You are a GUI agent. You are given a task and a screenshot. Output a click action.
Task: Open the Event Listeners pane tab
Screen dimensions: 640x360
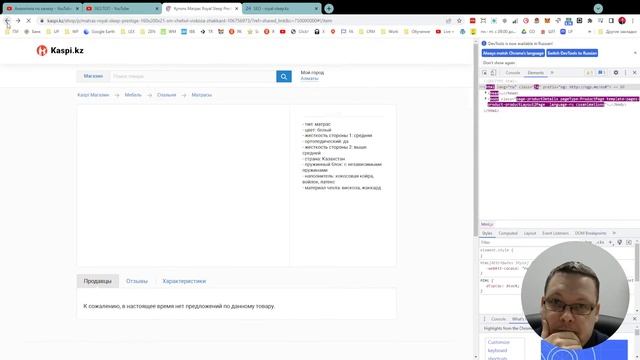point(556,233)
